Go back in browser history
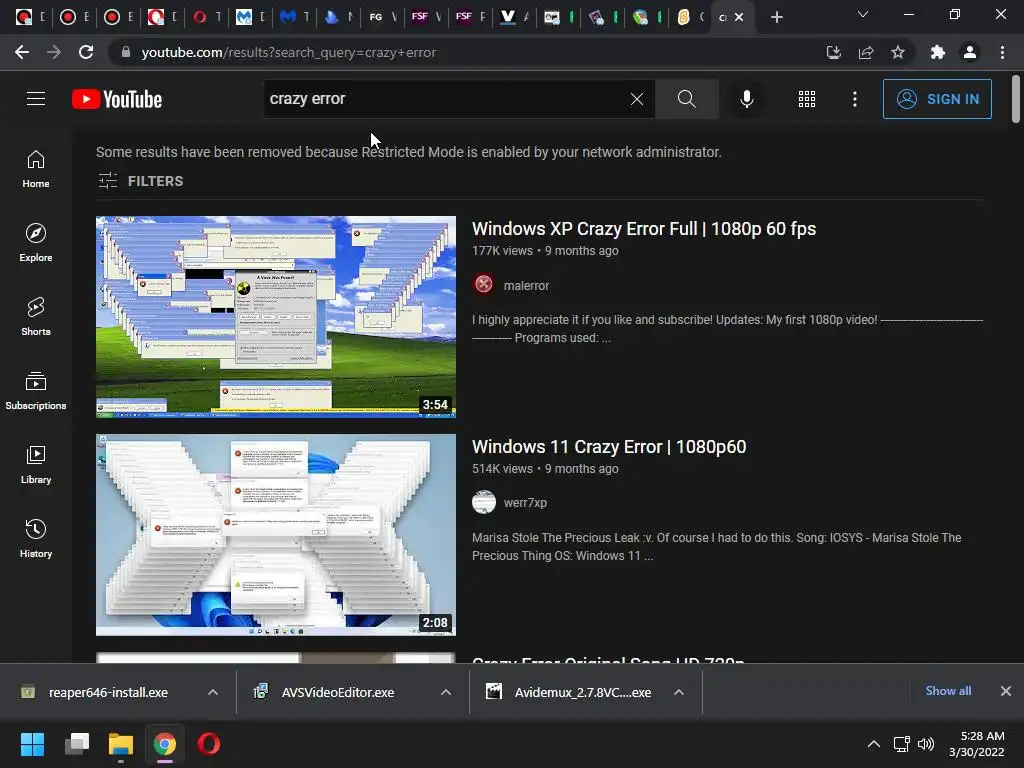This screenshot has width=1024, height=768. click(22, 52)
